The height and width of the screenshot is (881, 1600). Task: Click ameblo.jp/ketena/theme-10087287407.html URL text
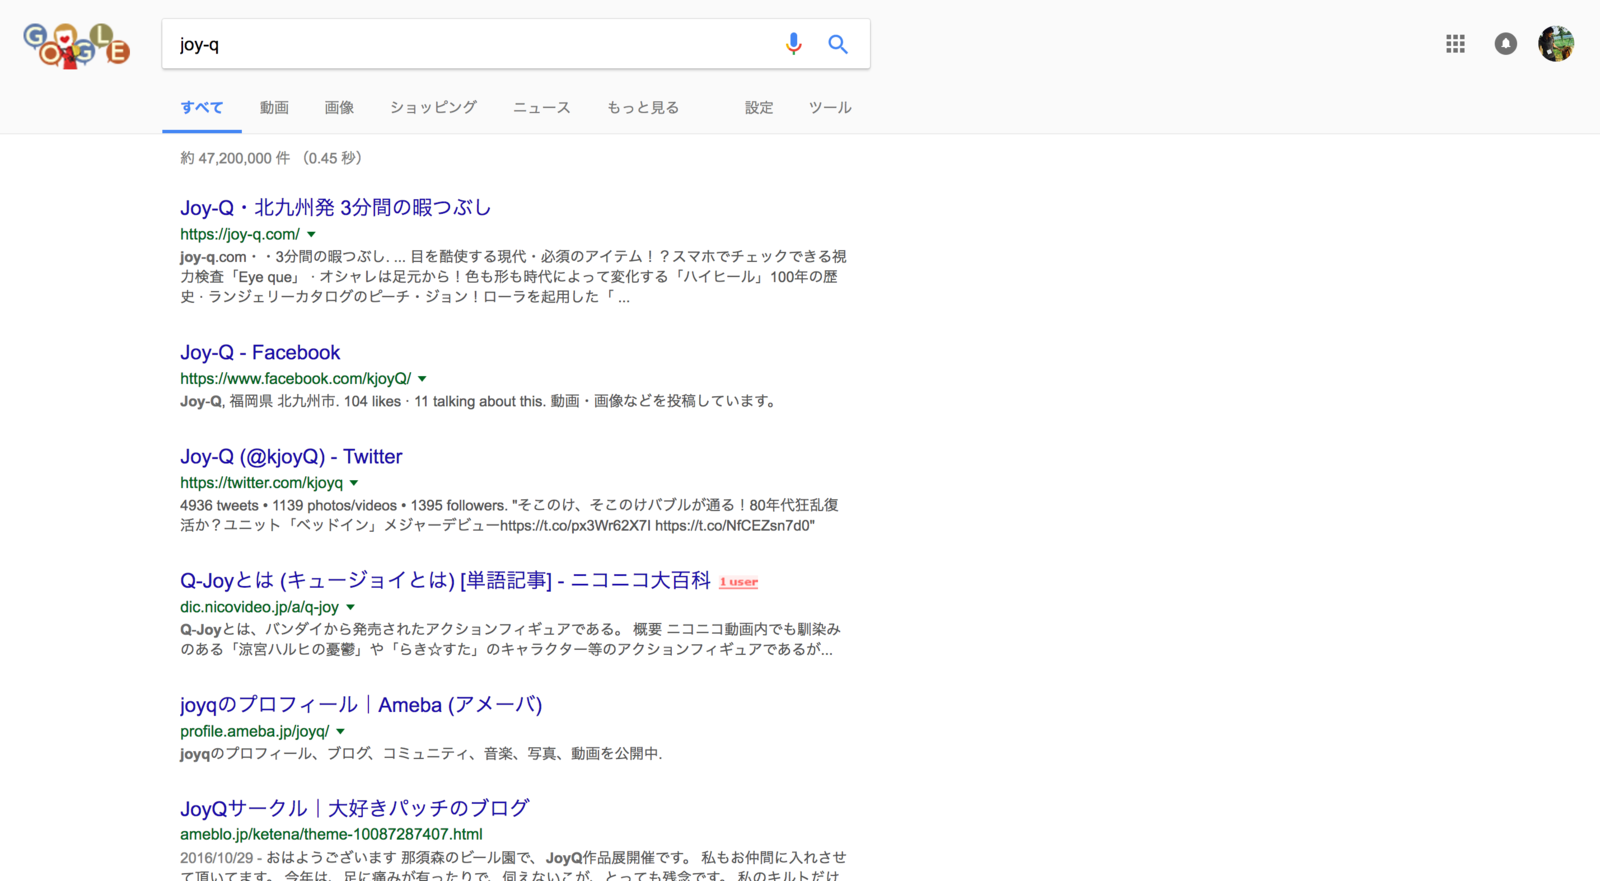click(331, 834)
